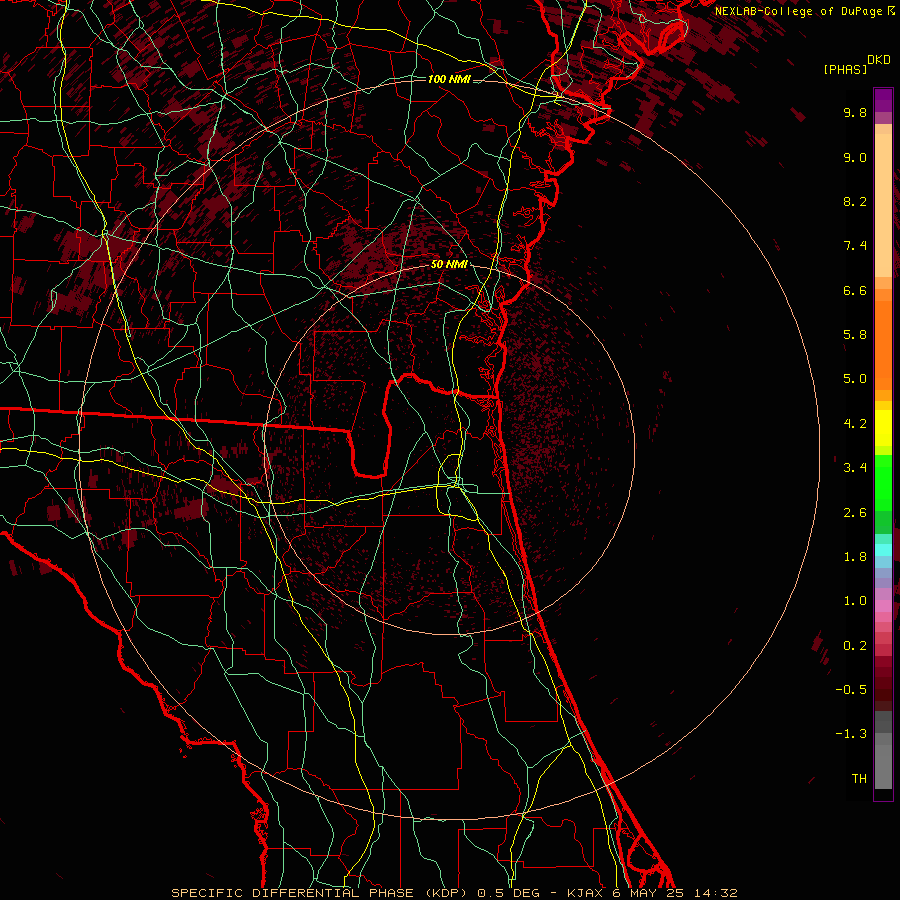Select the 6.6 value on the scale
Screen dimensions: 900x900
pyautogui.click(x=855, y=290)
